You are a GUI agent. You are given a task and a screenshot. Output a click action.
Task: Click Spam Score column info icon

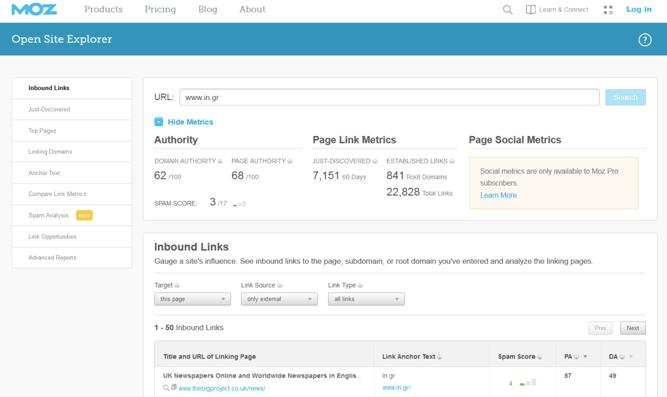point(540,357)
